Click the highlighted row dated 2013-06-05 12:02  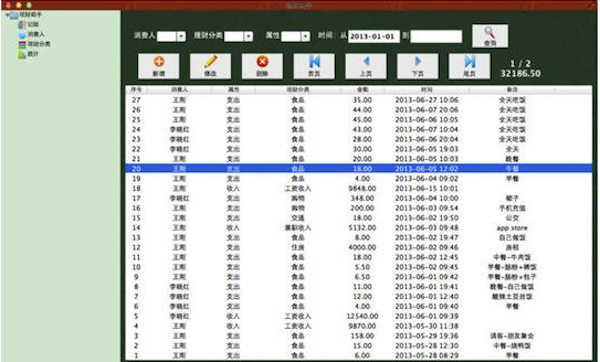pos(359,169)
